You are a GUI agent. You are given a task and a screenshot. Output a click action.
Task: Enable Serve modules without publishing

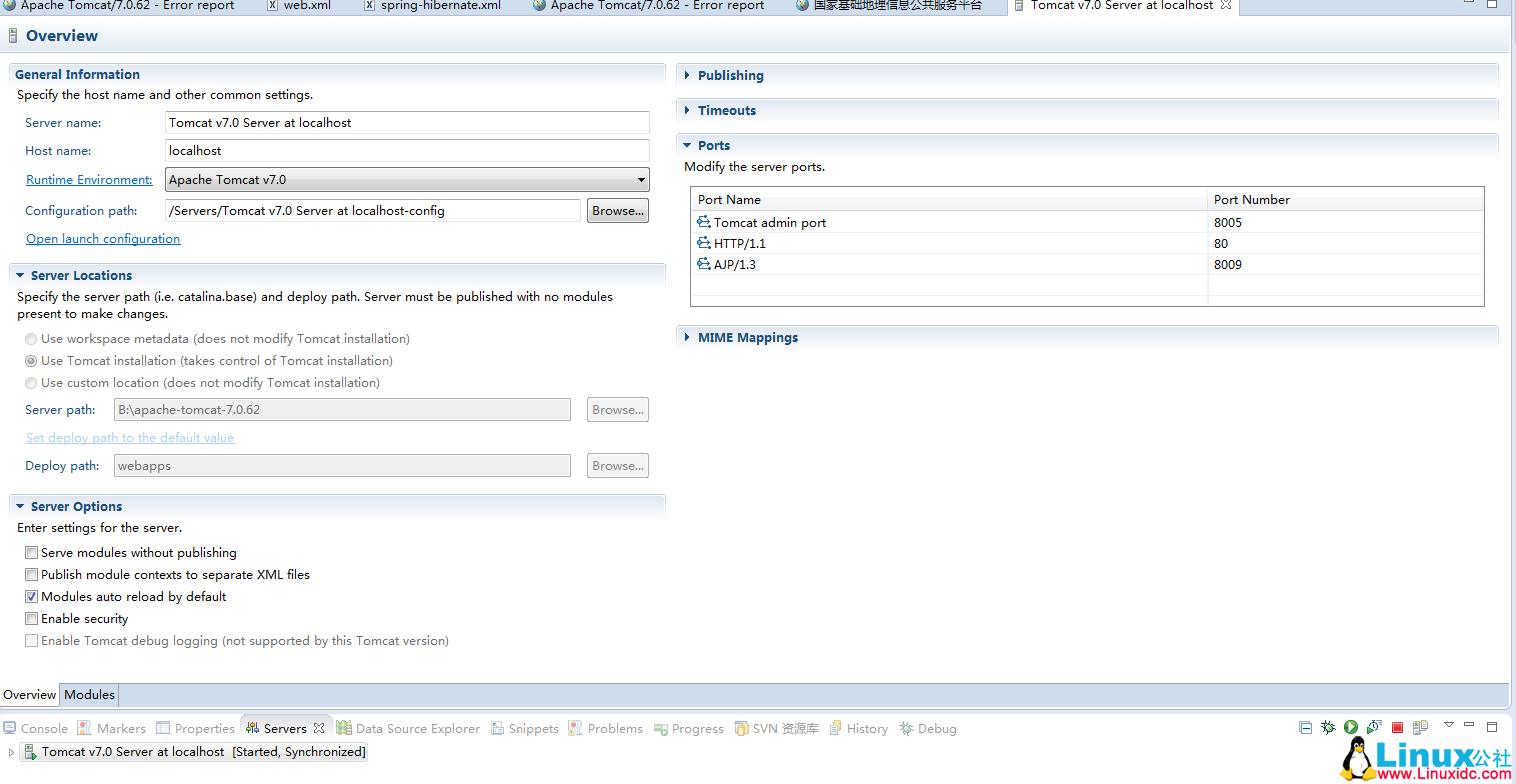32,553
